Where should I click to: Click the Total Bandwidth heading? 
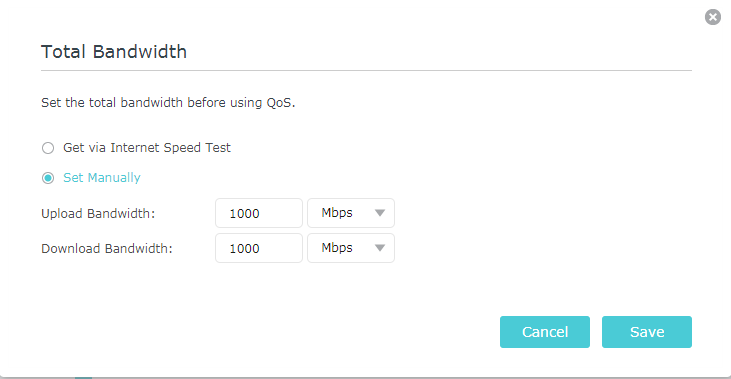[x=114, y=52]
